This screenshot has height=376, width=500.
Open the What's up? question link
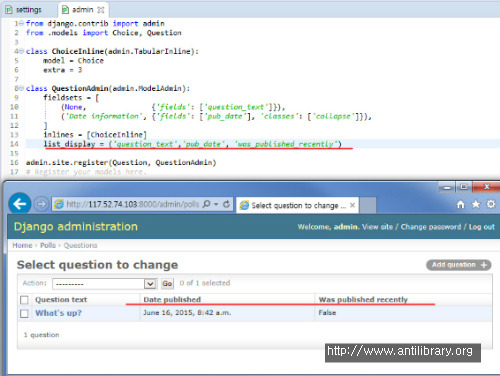(x=58, y=313)
